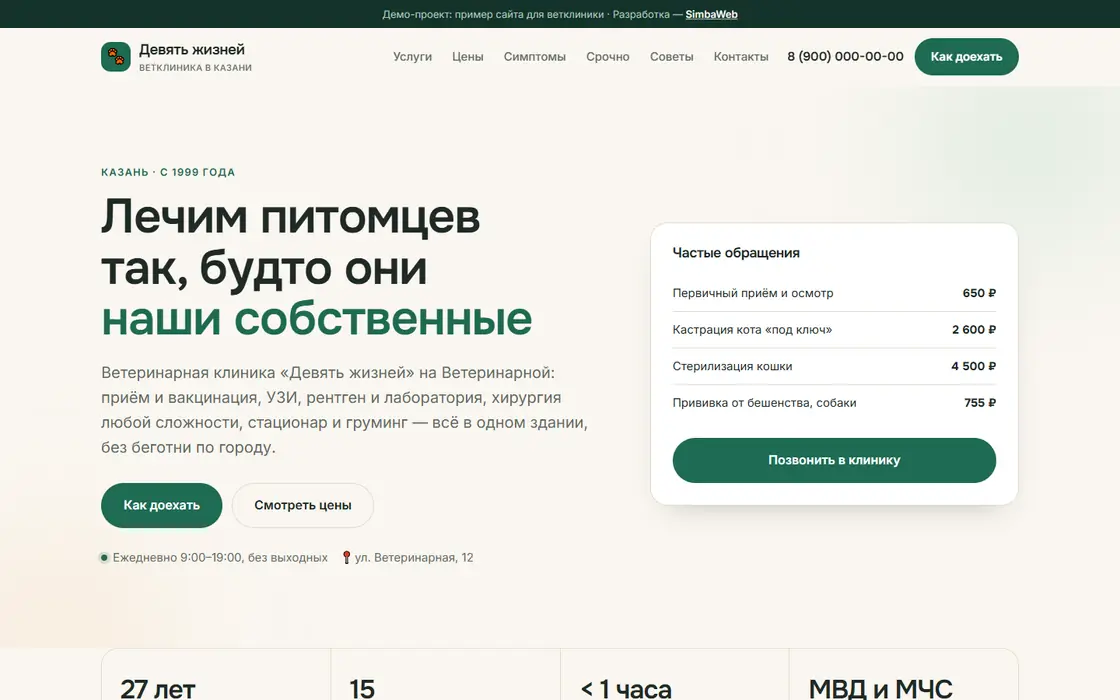1120x700 pixels.
Task: Click the 755 ₽ price
Action: pyautogui.click(x=979, y=402)
